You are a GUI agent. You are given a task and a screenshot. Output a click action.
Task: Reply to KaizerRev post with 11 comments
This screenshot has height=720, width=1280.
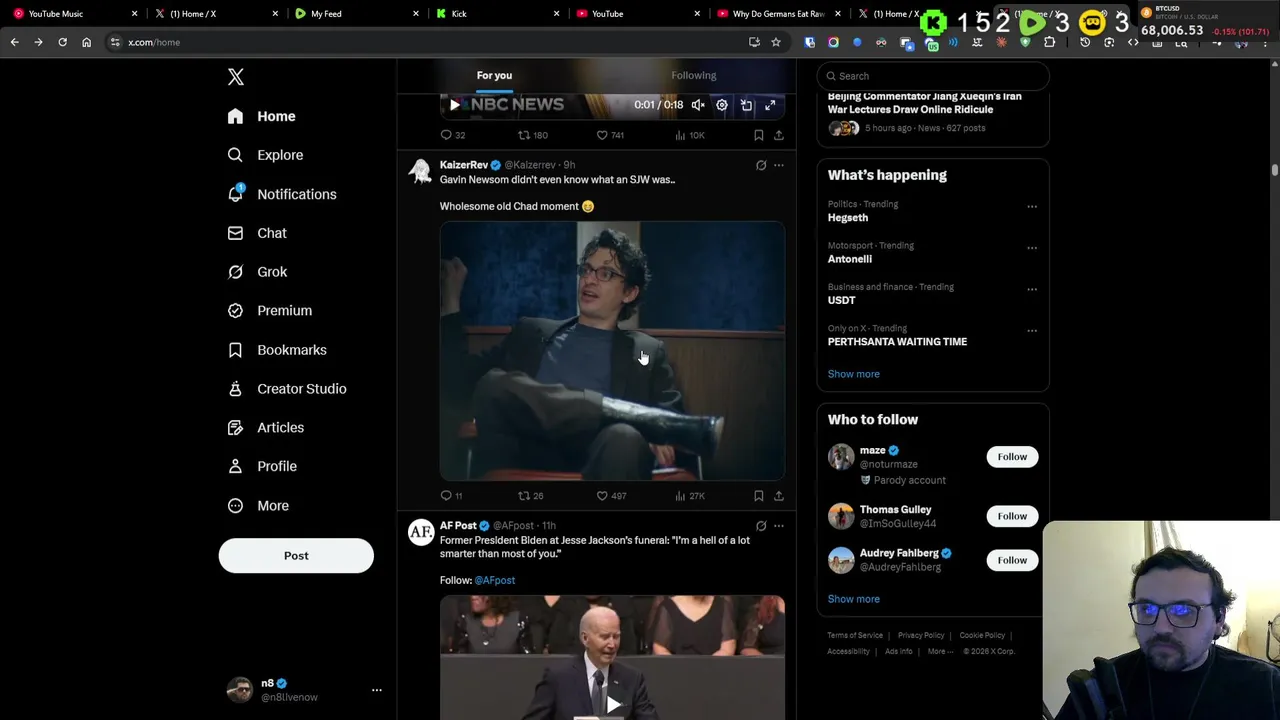pos(451,496)
